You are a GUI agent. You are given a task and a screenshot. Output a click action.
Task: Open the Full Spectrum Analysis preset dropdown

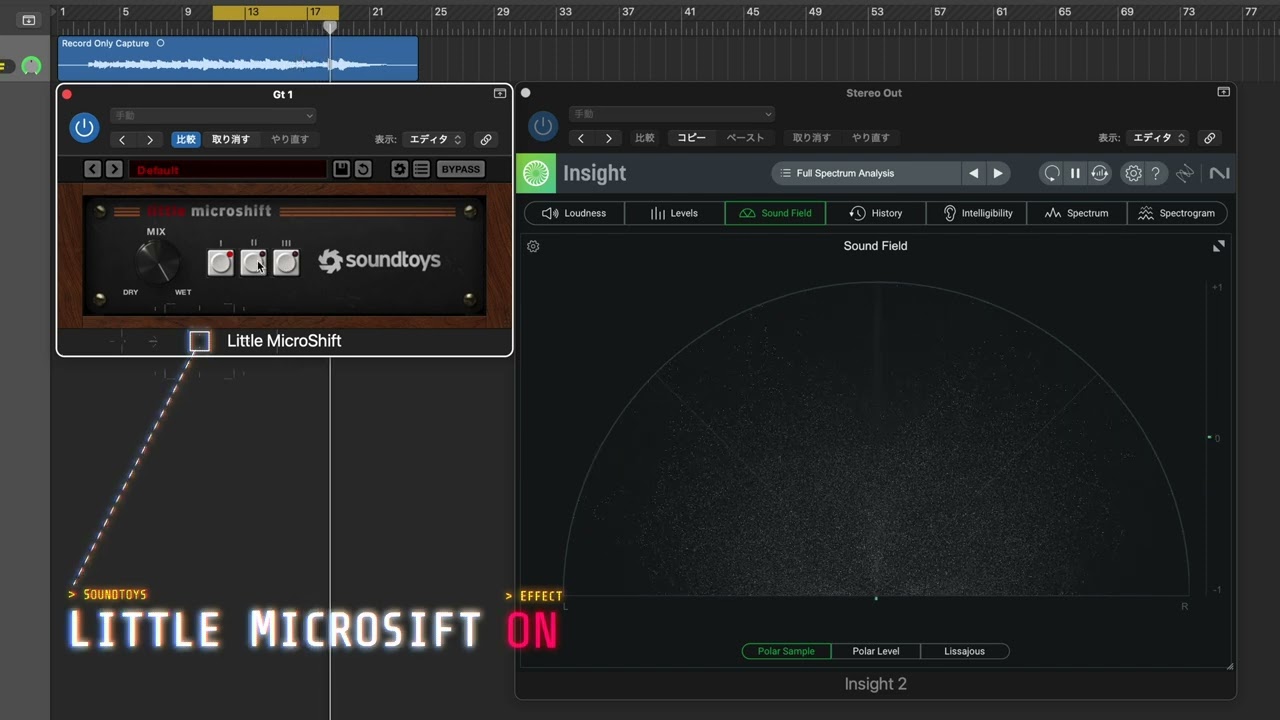866,173
